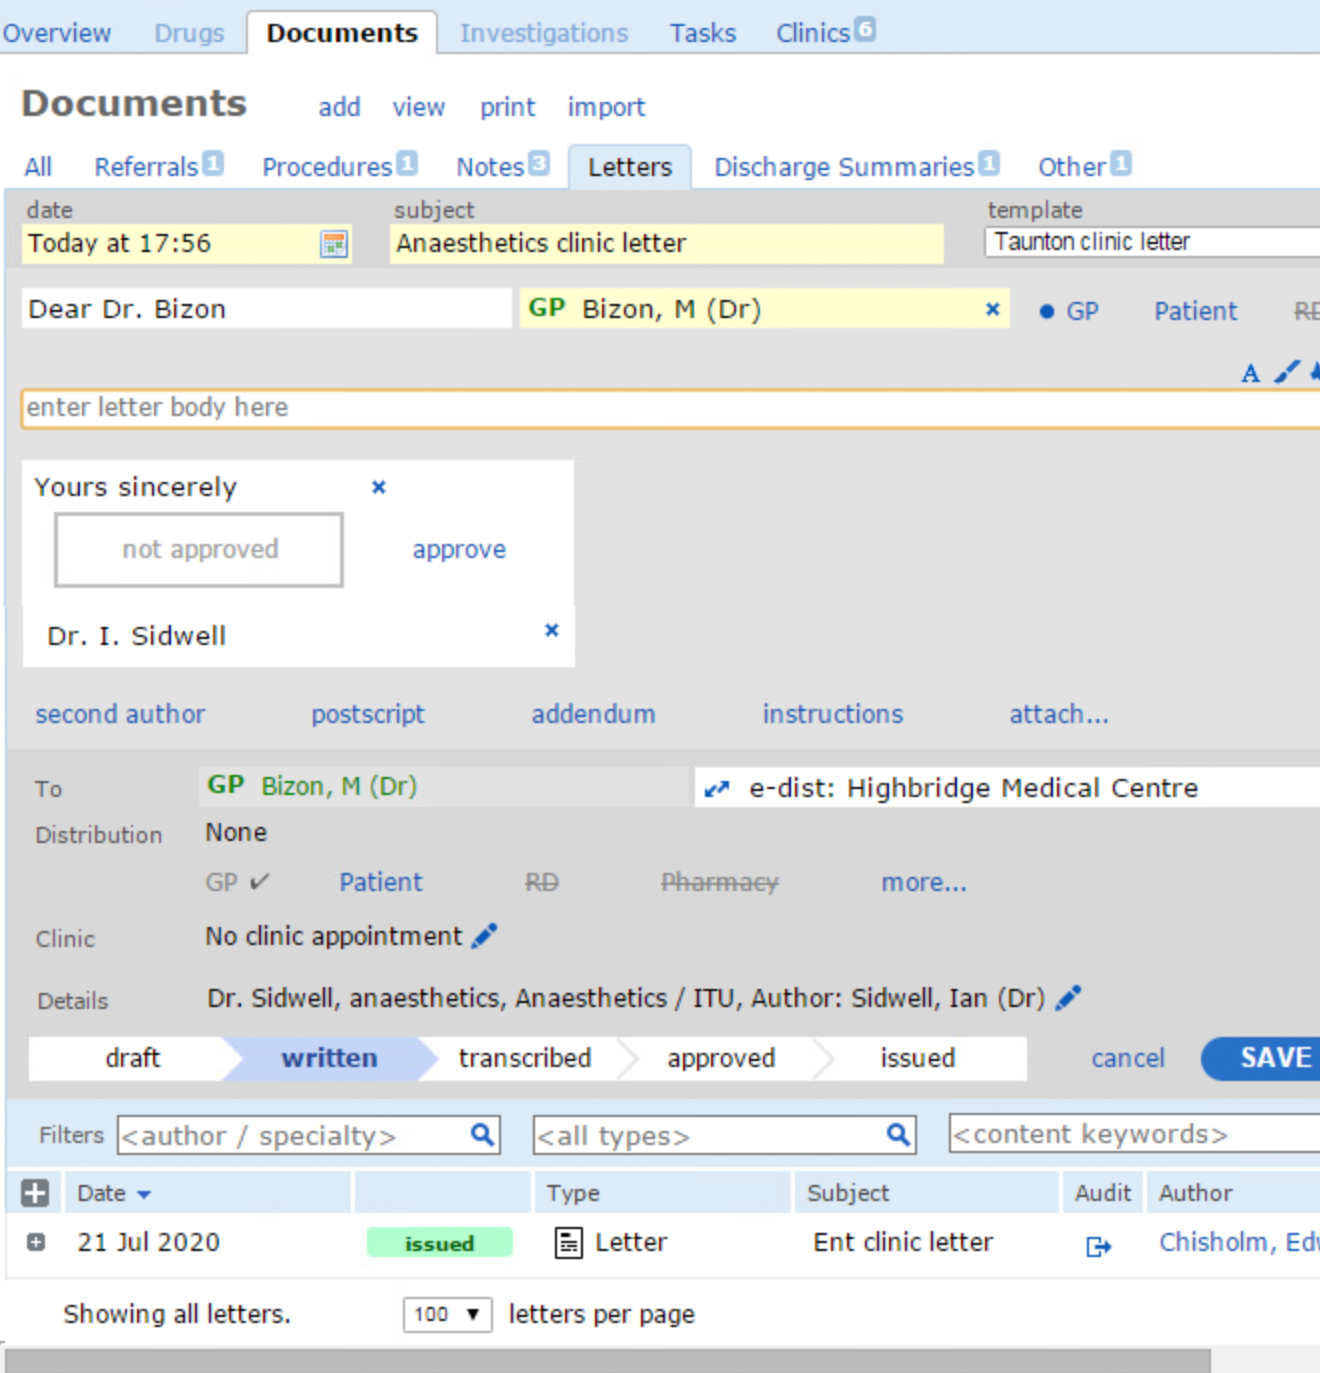The image size is (1320, 1373).
Task: Click the all types filter search icon
Action: point(898,1135)
